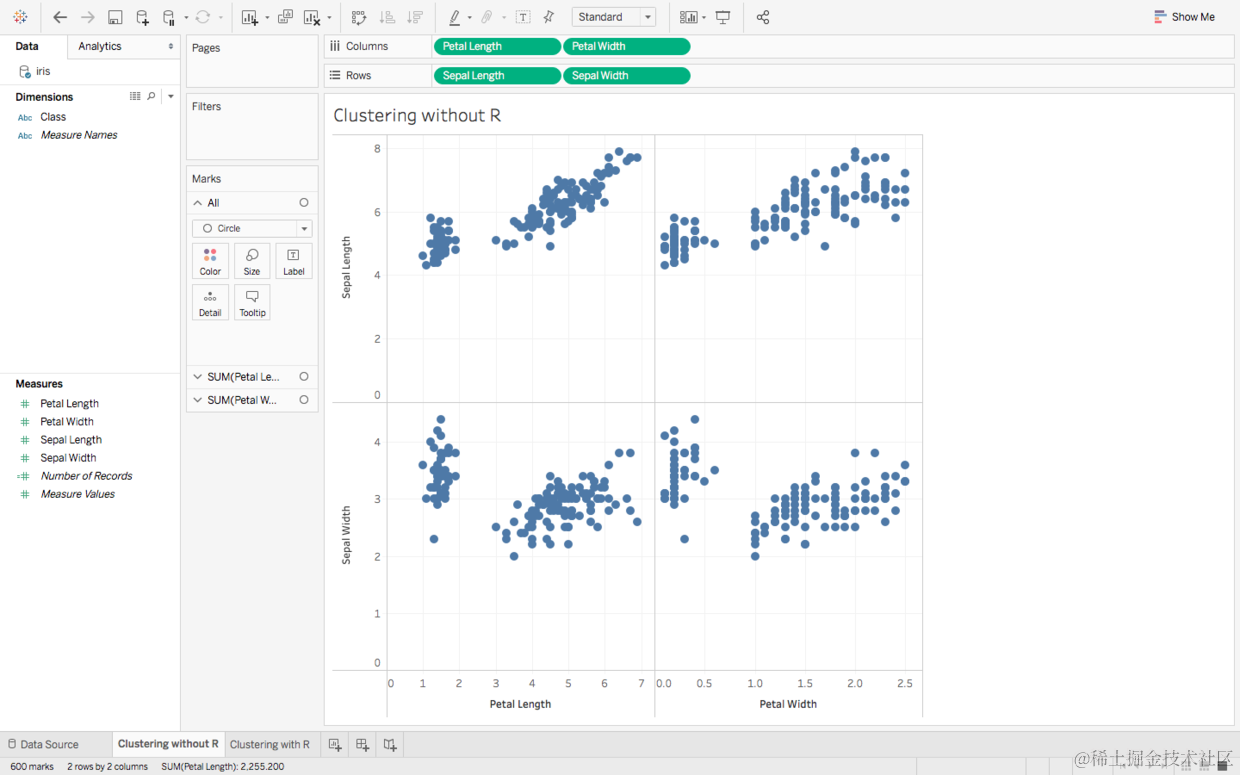This screenshot has width=1240, height=775.
Task: Add new story tab icon at bottom
Action: (x=390, y=744)
